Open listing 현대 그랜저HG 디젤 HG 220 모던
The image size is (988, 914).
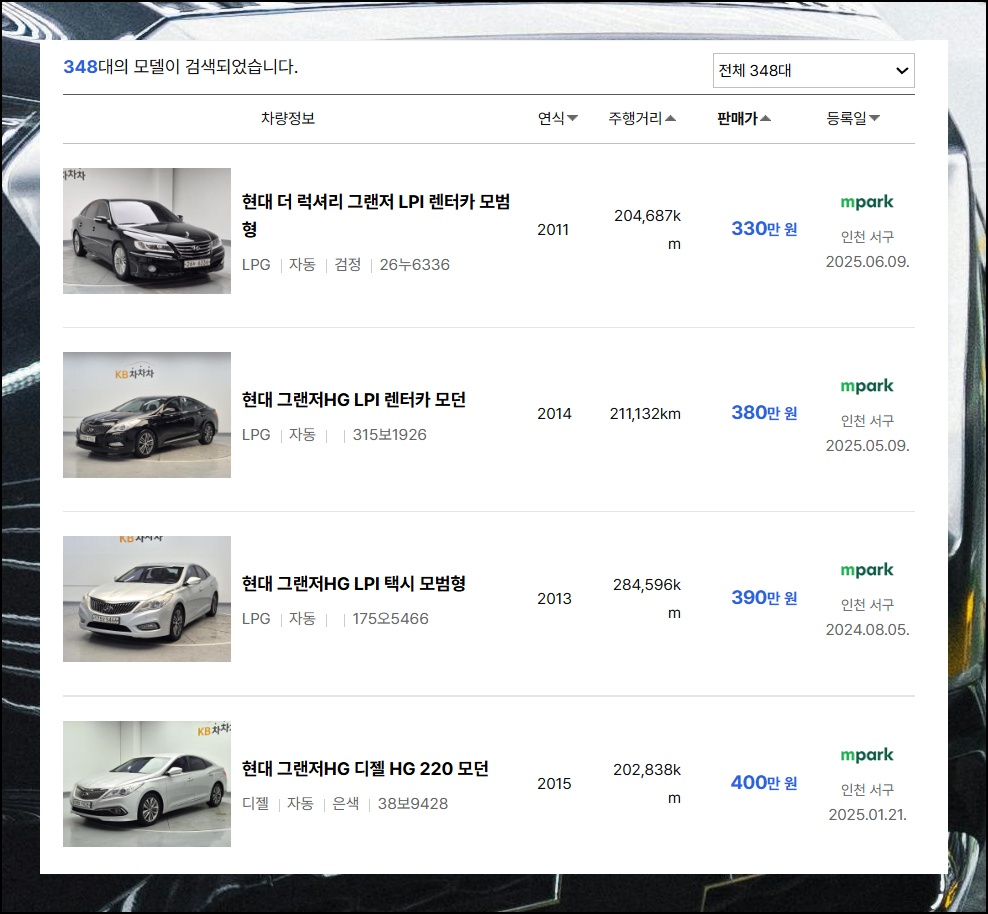365,768
